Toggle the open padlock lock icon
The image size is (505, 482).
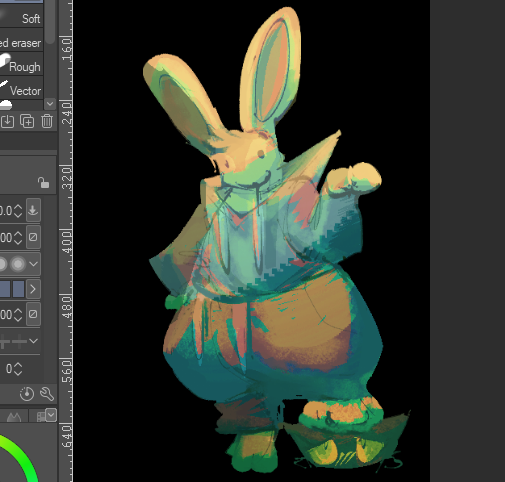click(43, 183)
